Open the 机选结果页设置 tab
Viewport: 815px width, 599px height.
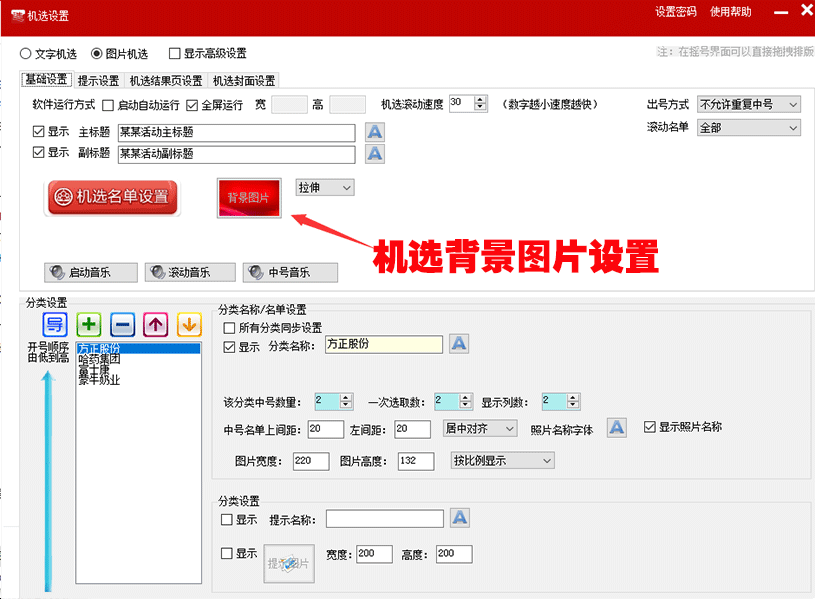pyautogui.click(x=166, y=81)
